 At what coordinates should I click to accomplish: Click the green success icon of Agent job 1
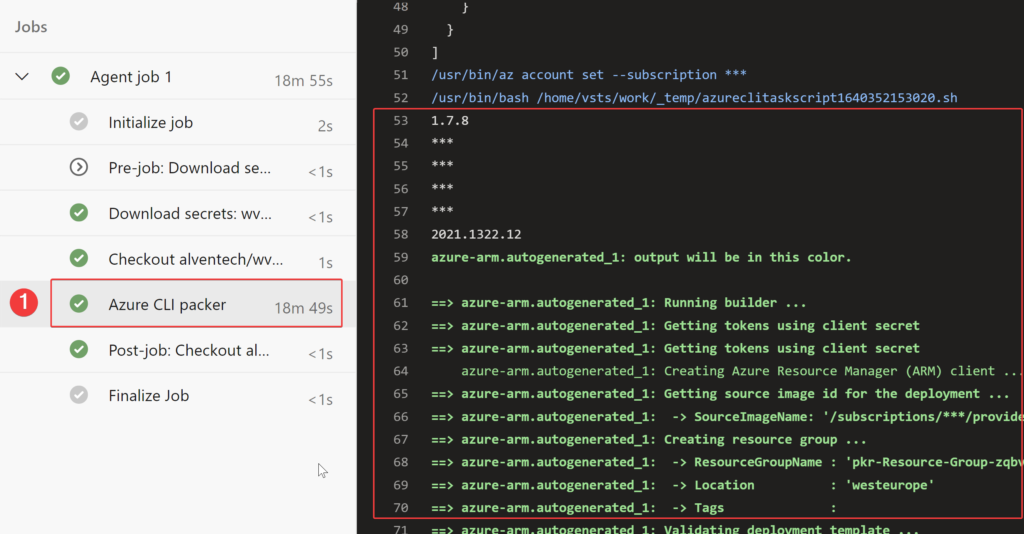(61, 77)
